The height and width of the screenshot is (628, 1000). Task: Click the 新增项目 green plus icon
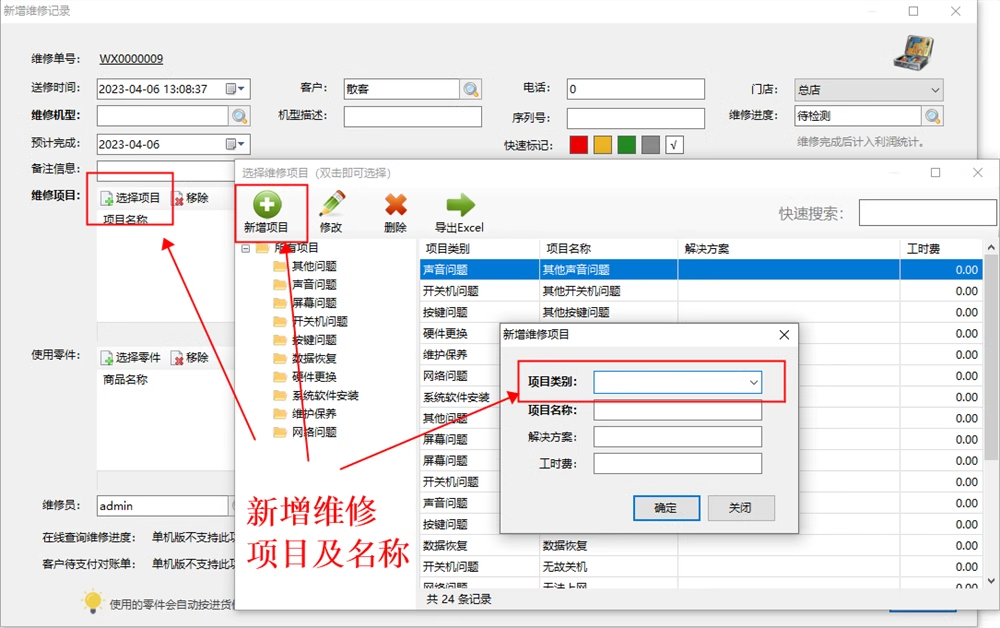pos(267,205)
